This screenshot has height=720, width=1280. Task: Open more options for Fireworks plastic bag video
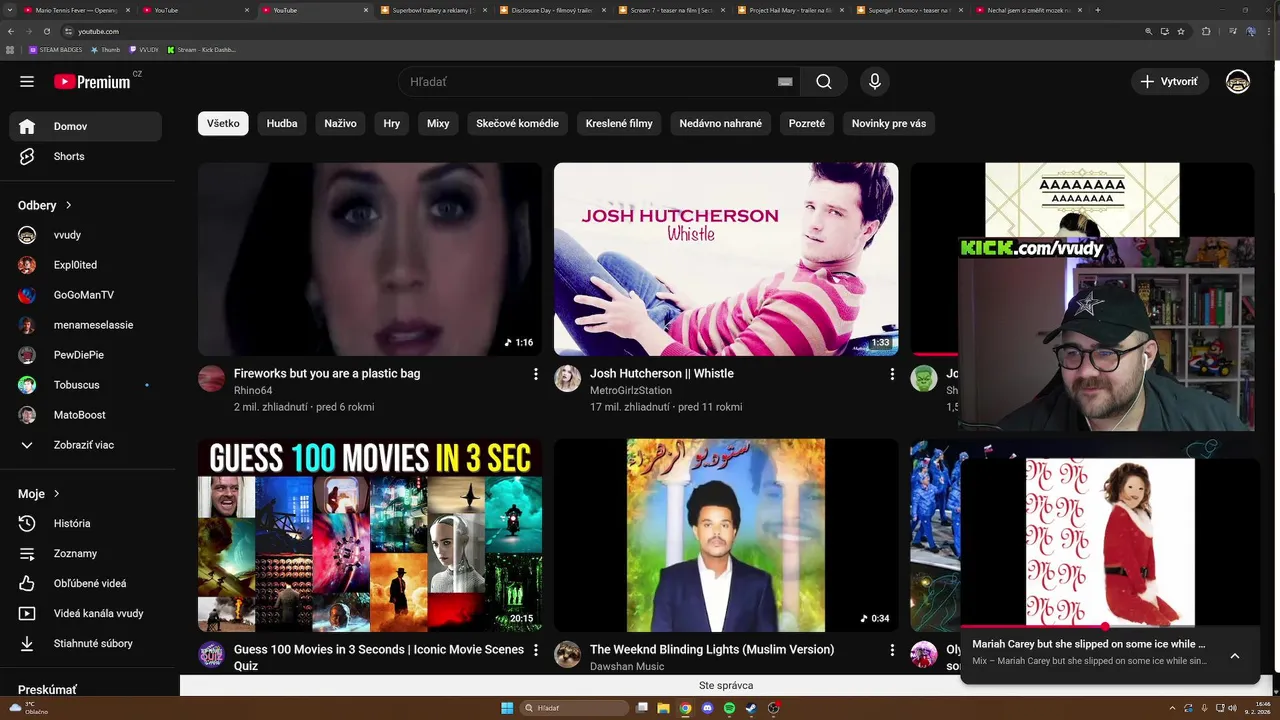pos(535,374)
